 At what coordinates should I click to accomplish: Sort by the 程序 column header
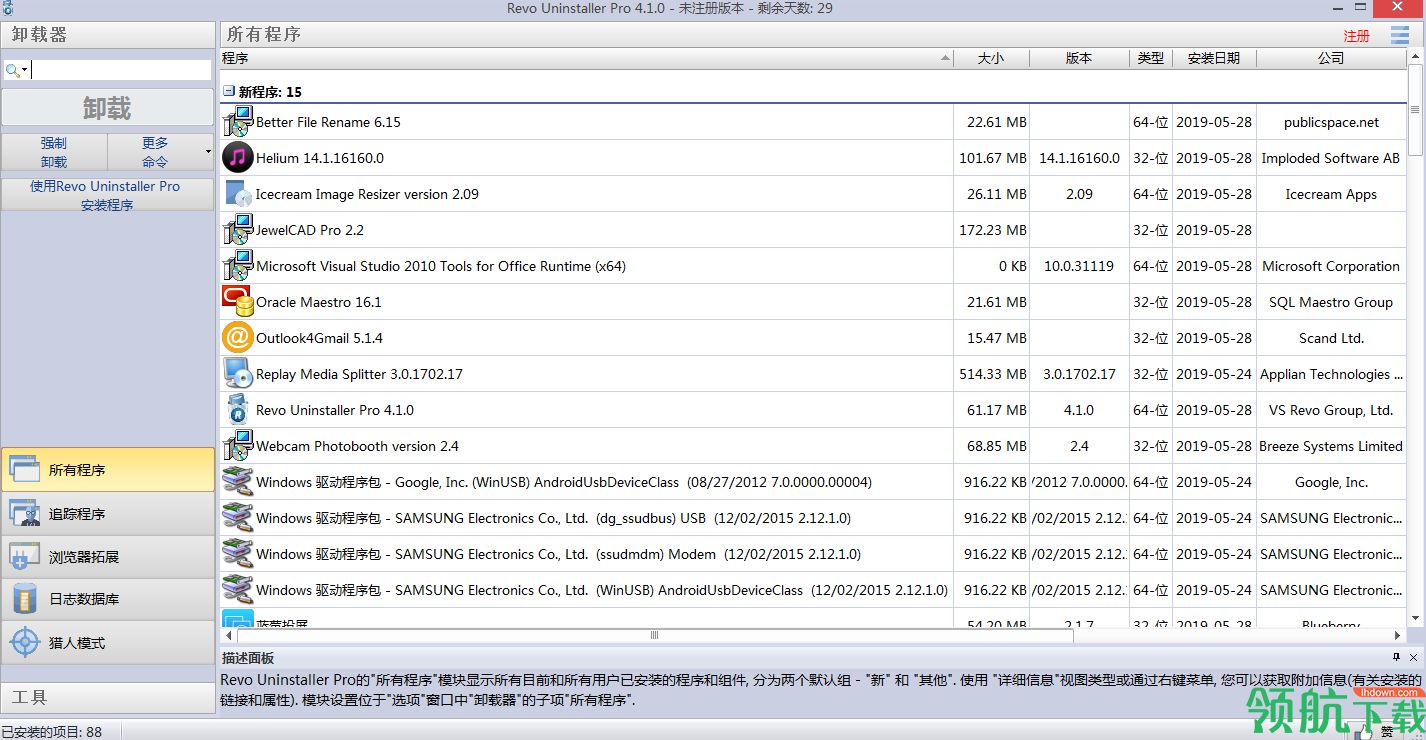[587, 58]
